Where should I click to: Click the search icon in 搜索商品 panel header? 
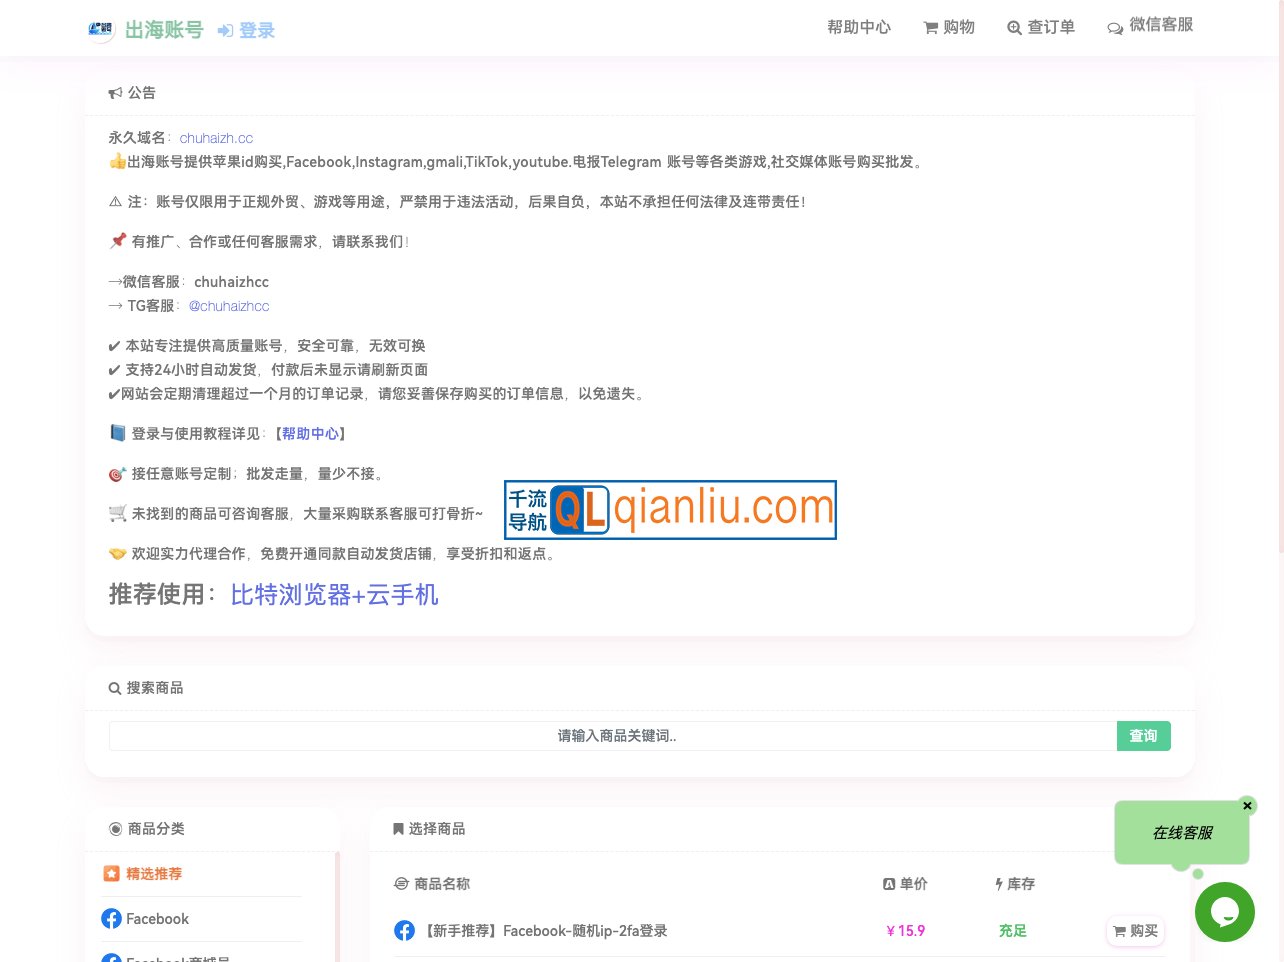point(115,688)
